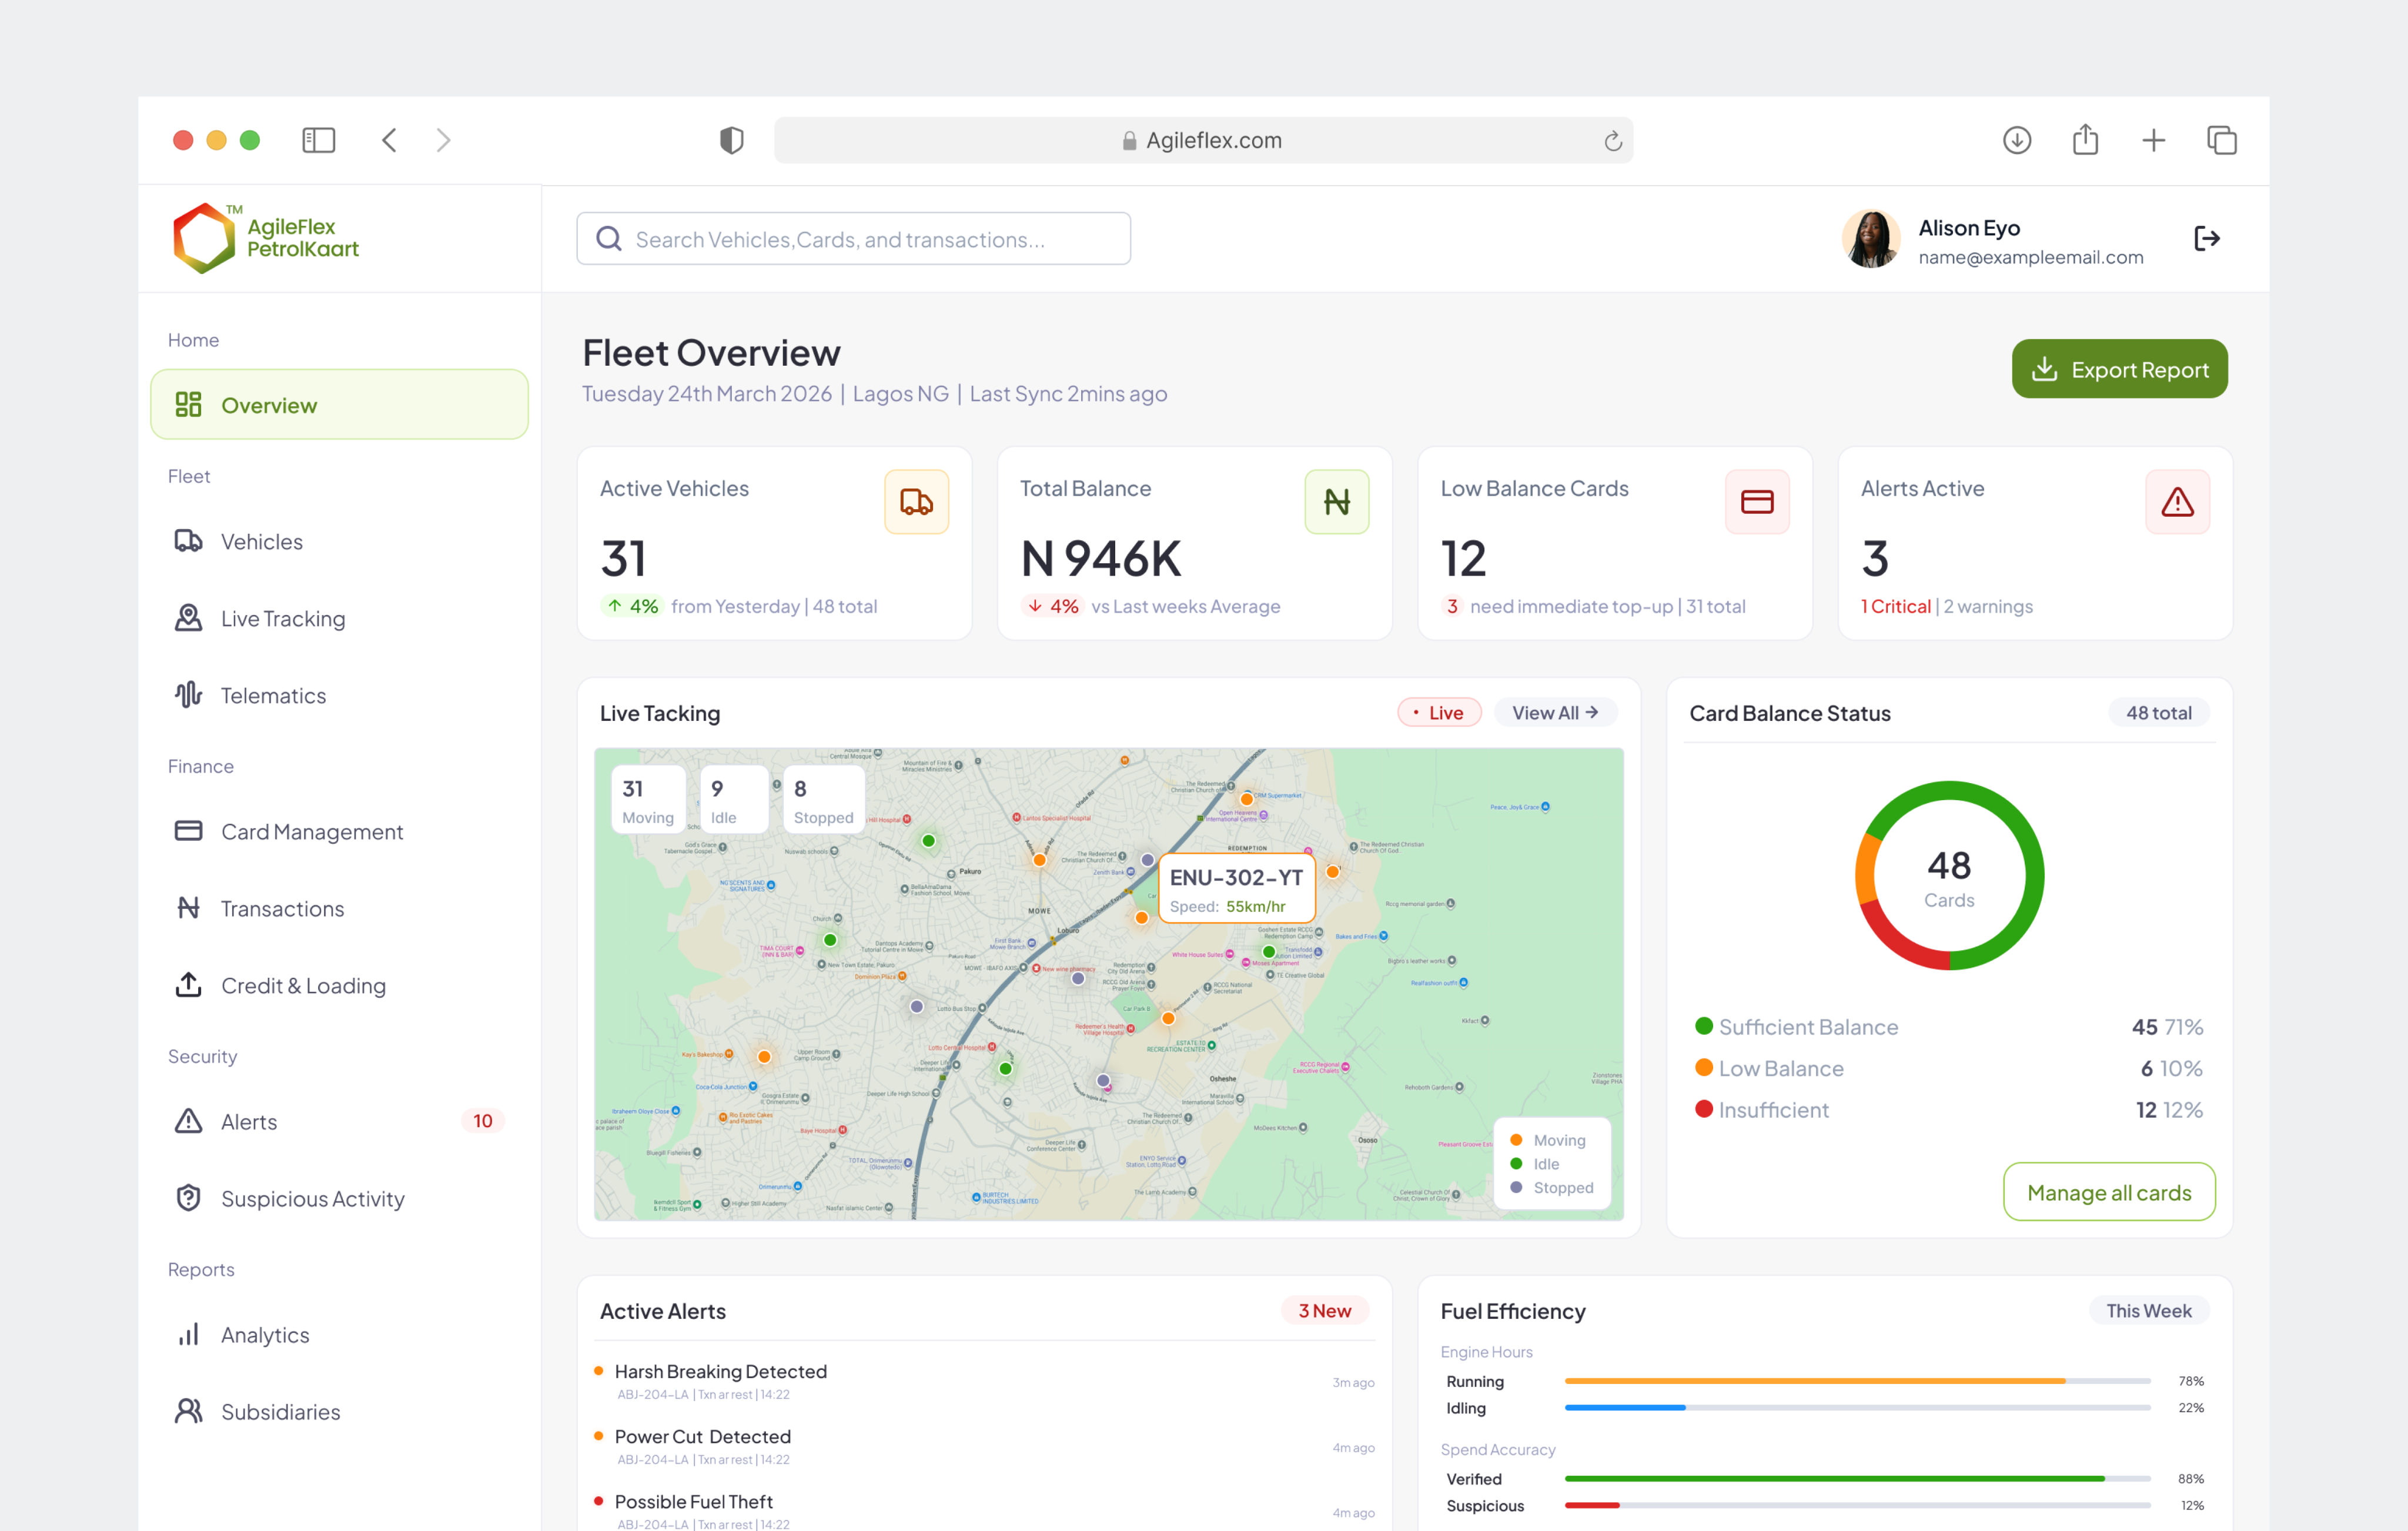The width and height of the screenshot is (2408, 1531).
Task: Click the Verified spend accuracy bar
Action: [1857, 1479]
